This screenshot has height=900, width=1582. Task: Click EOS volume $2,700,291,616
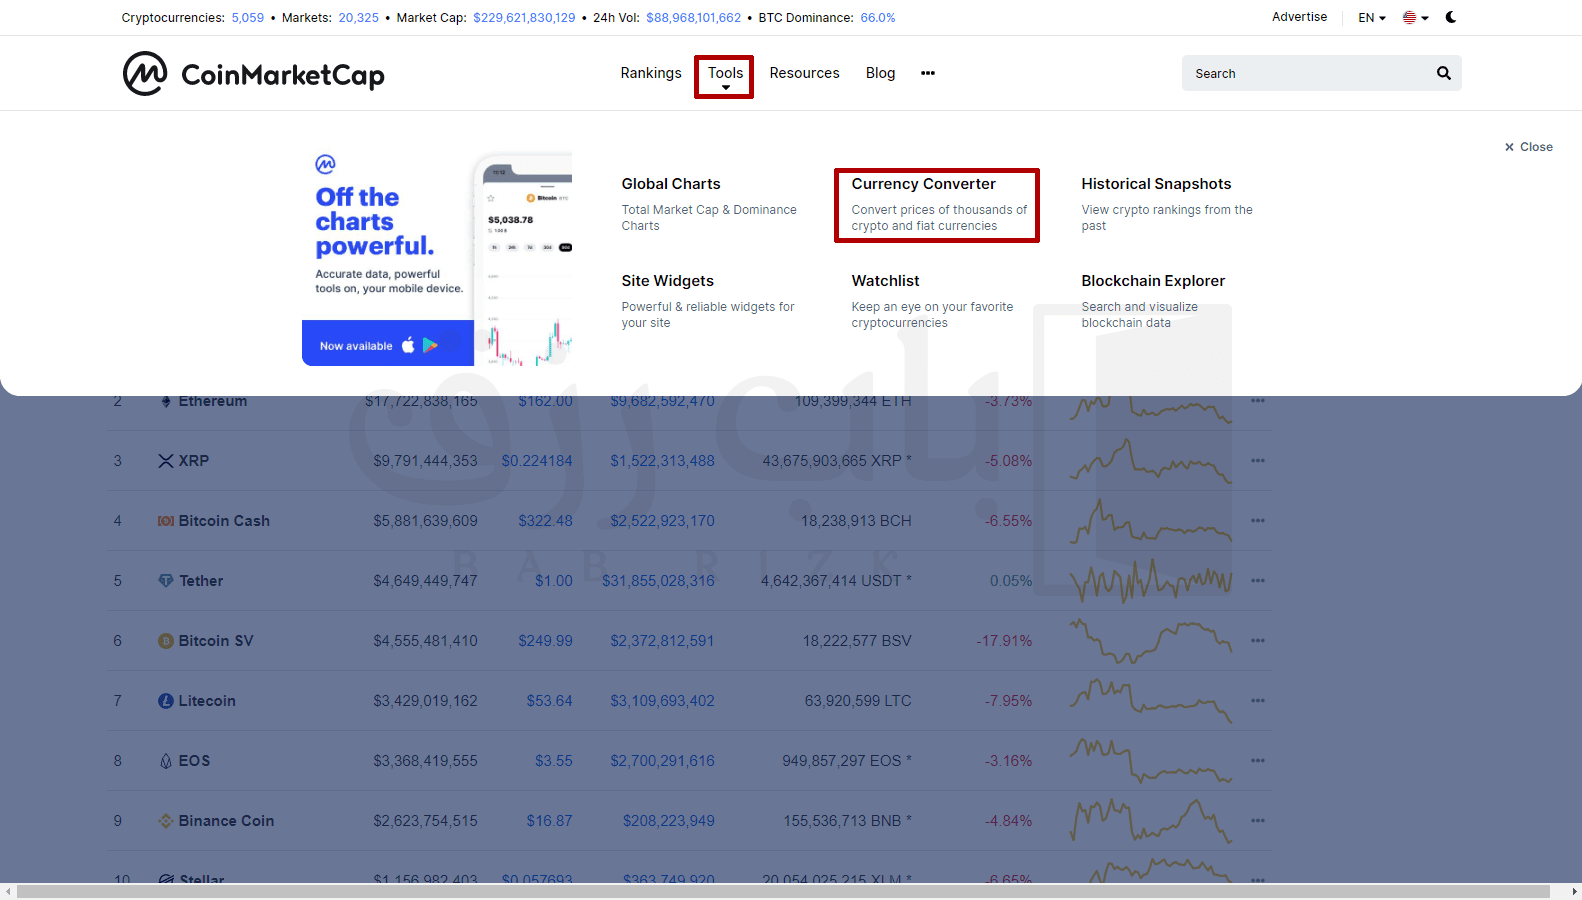(x=662, y=761)
